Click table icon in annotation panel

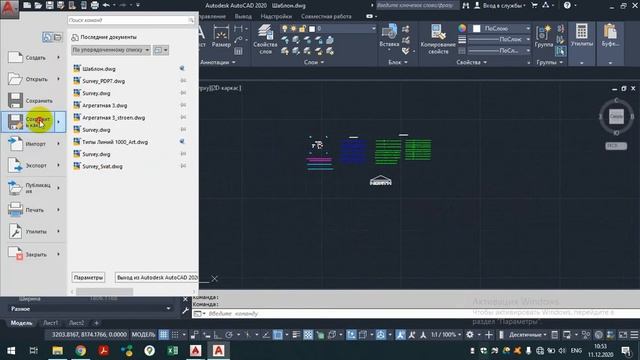238,51
